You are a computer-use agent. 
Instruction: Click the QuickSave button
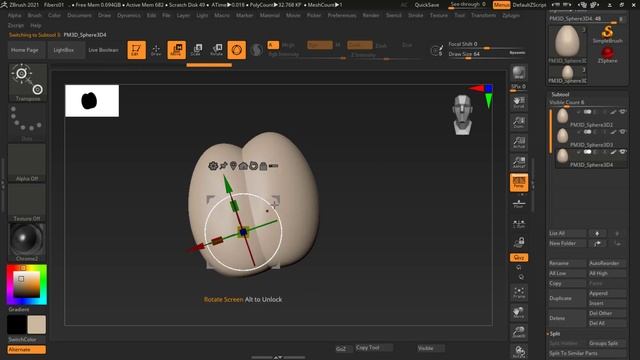(427, 5)
